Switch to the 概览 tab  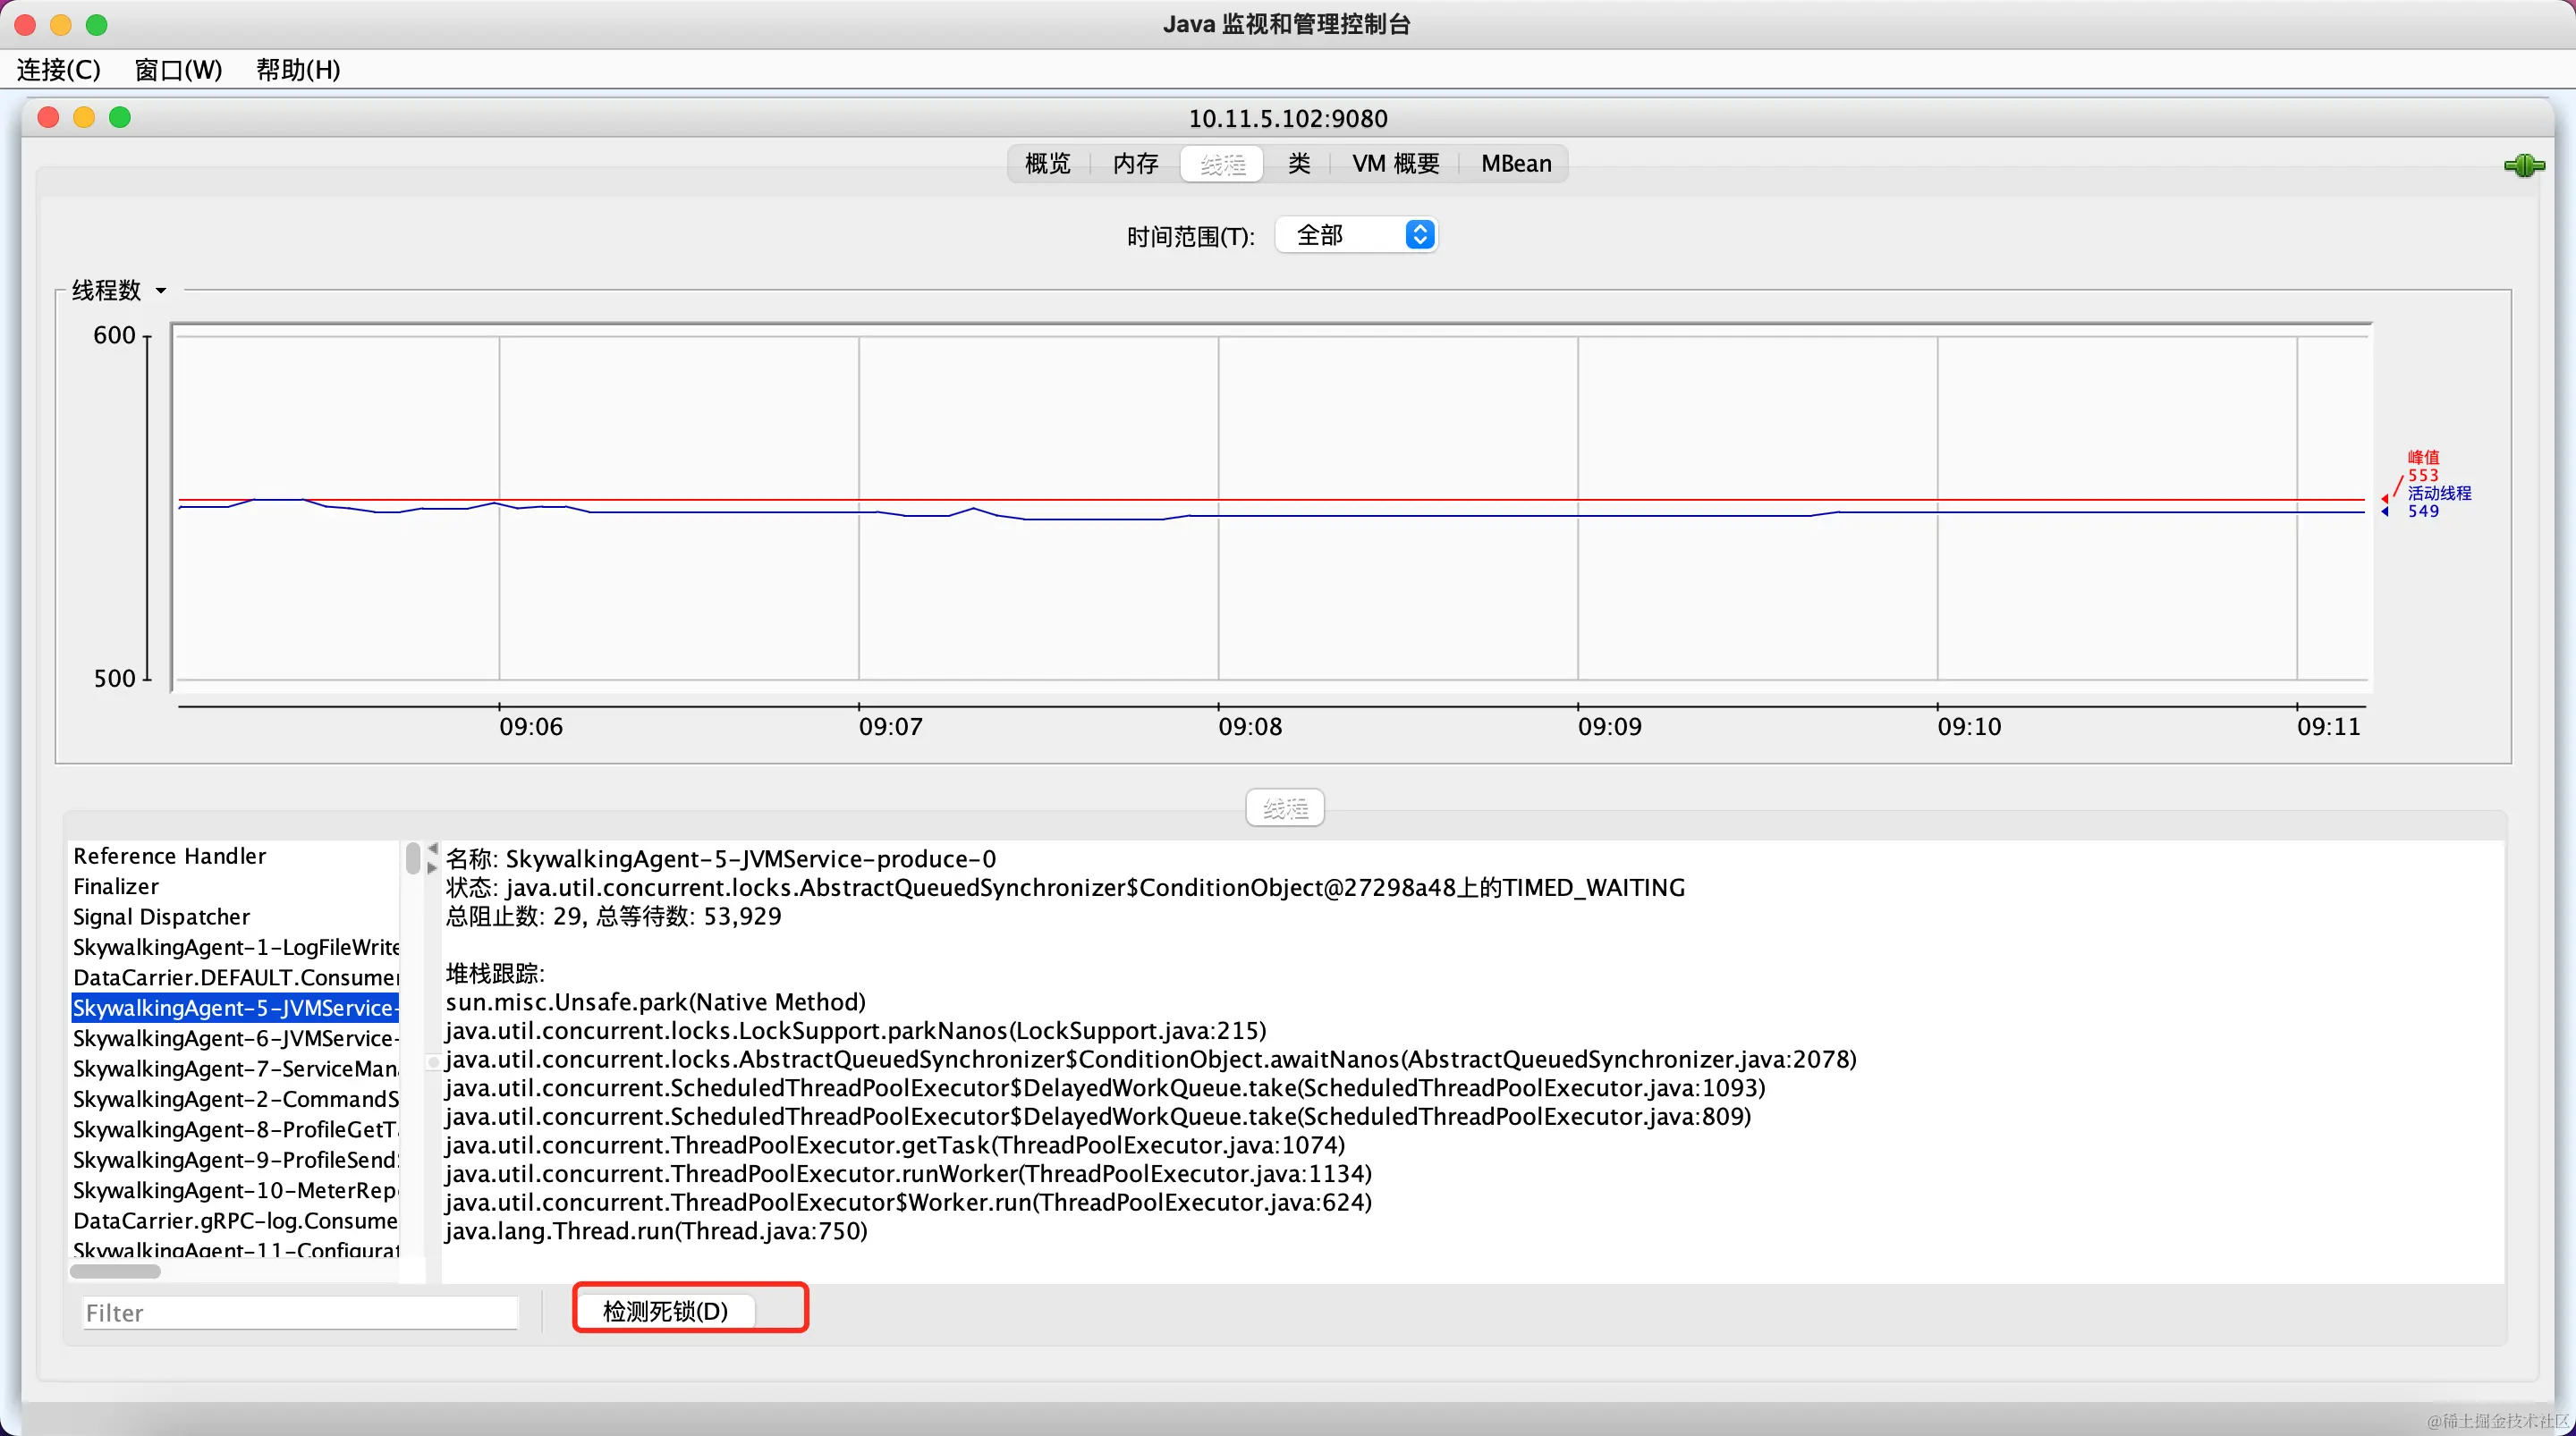[x=1047, y=164]
